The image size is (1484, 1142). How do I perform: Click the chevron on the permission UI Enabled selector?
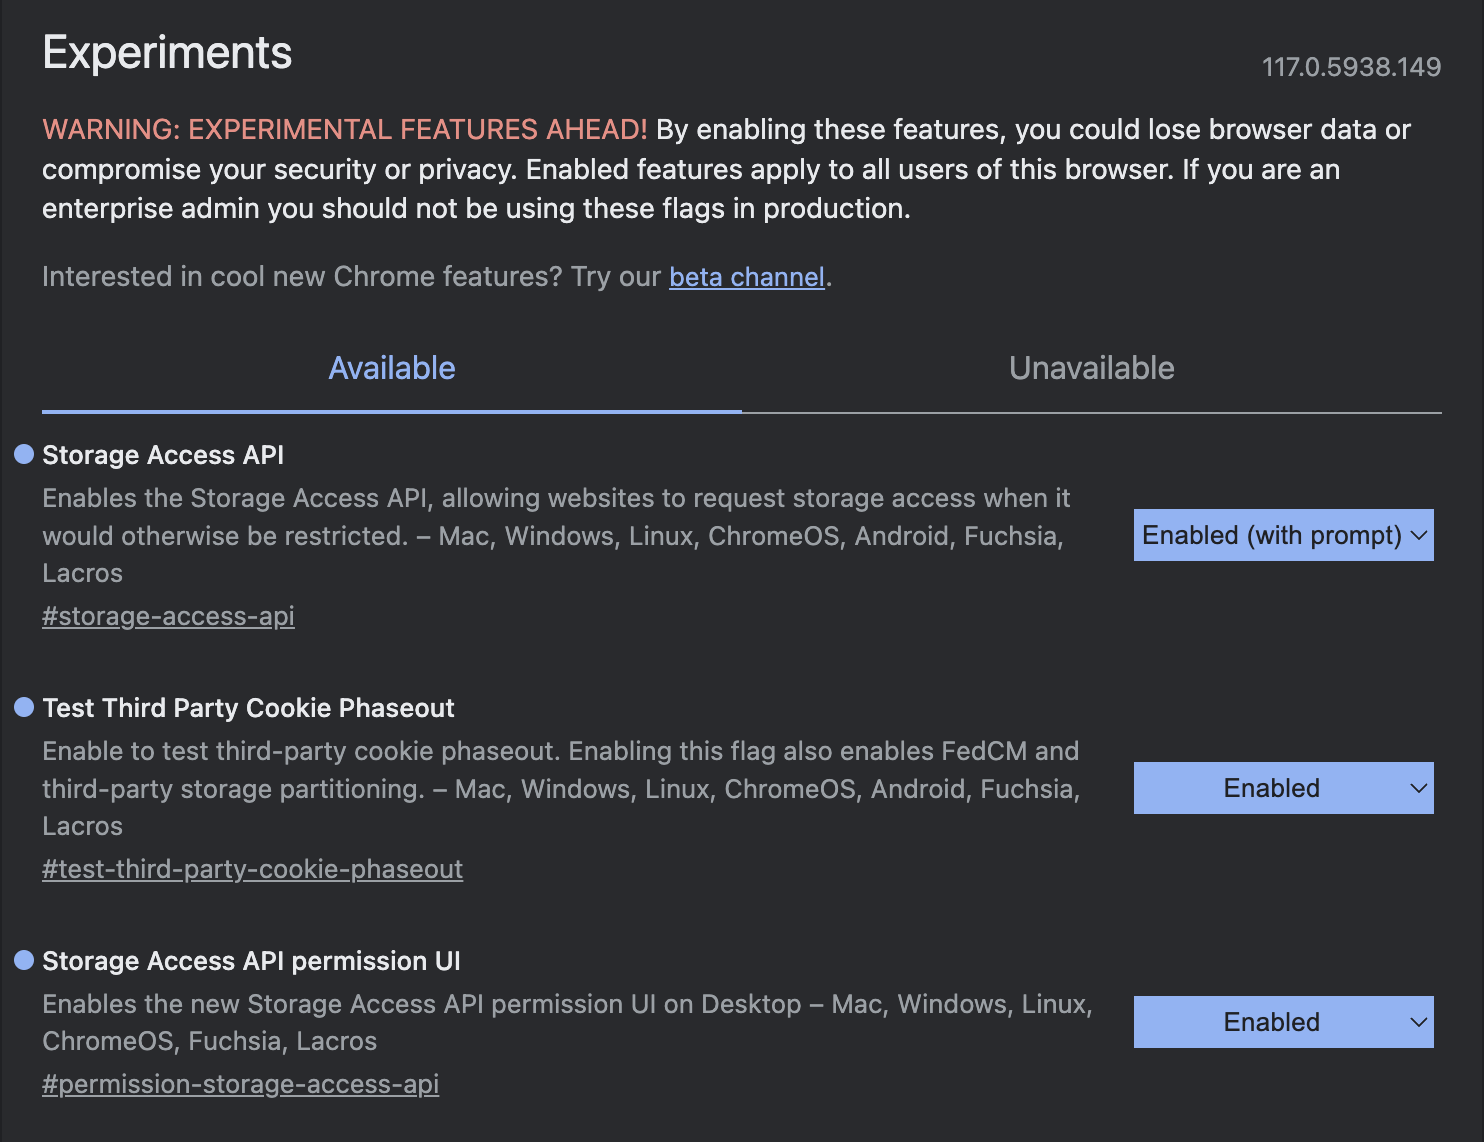point(1418,1021)
